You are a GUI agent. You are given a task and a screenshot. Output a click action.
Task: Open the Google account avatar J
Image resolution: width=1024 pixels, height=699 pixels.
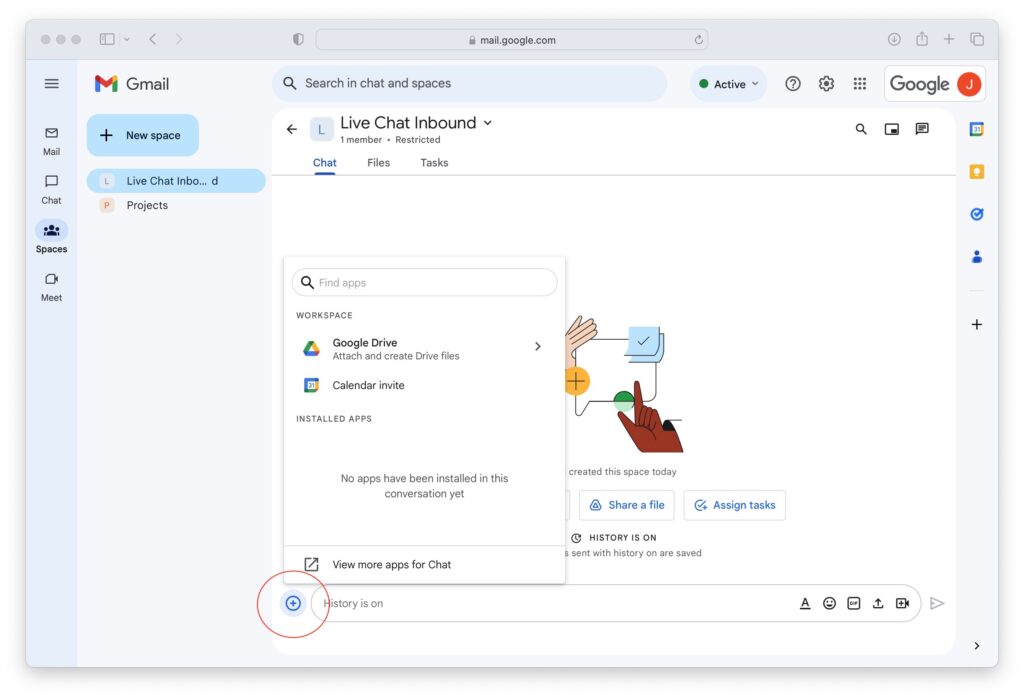(x=969, y=84)
